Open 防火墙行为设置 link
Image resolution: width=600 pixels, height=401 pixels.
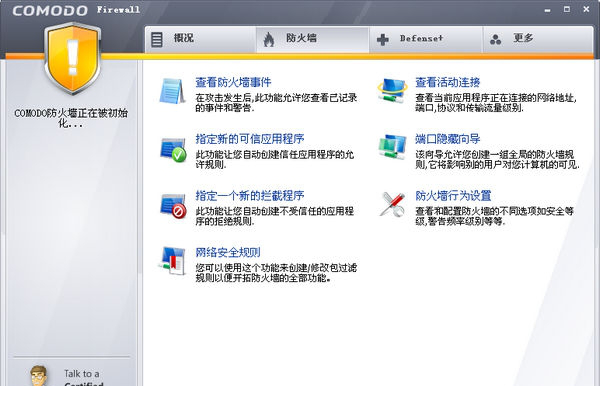[x=453, y=196]
